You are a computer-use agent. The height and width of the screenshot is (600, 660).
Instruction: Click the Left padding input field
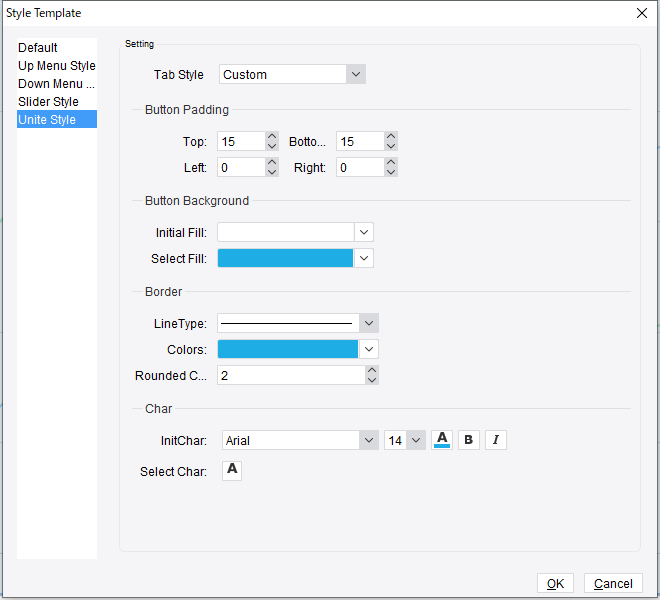(241, 168)
